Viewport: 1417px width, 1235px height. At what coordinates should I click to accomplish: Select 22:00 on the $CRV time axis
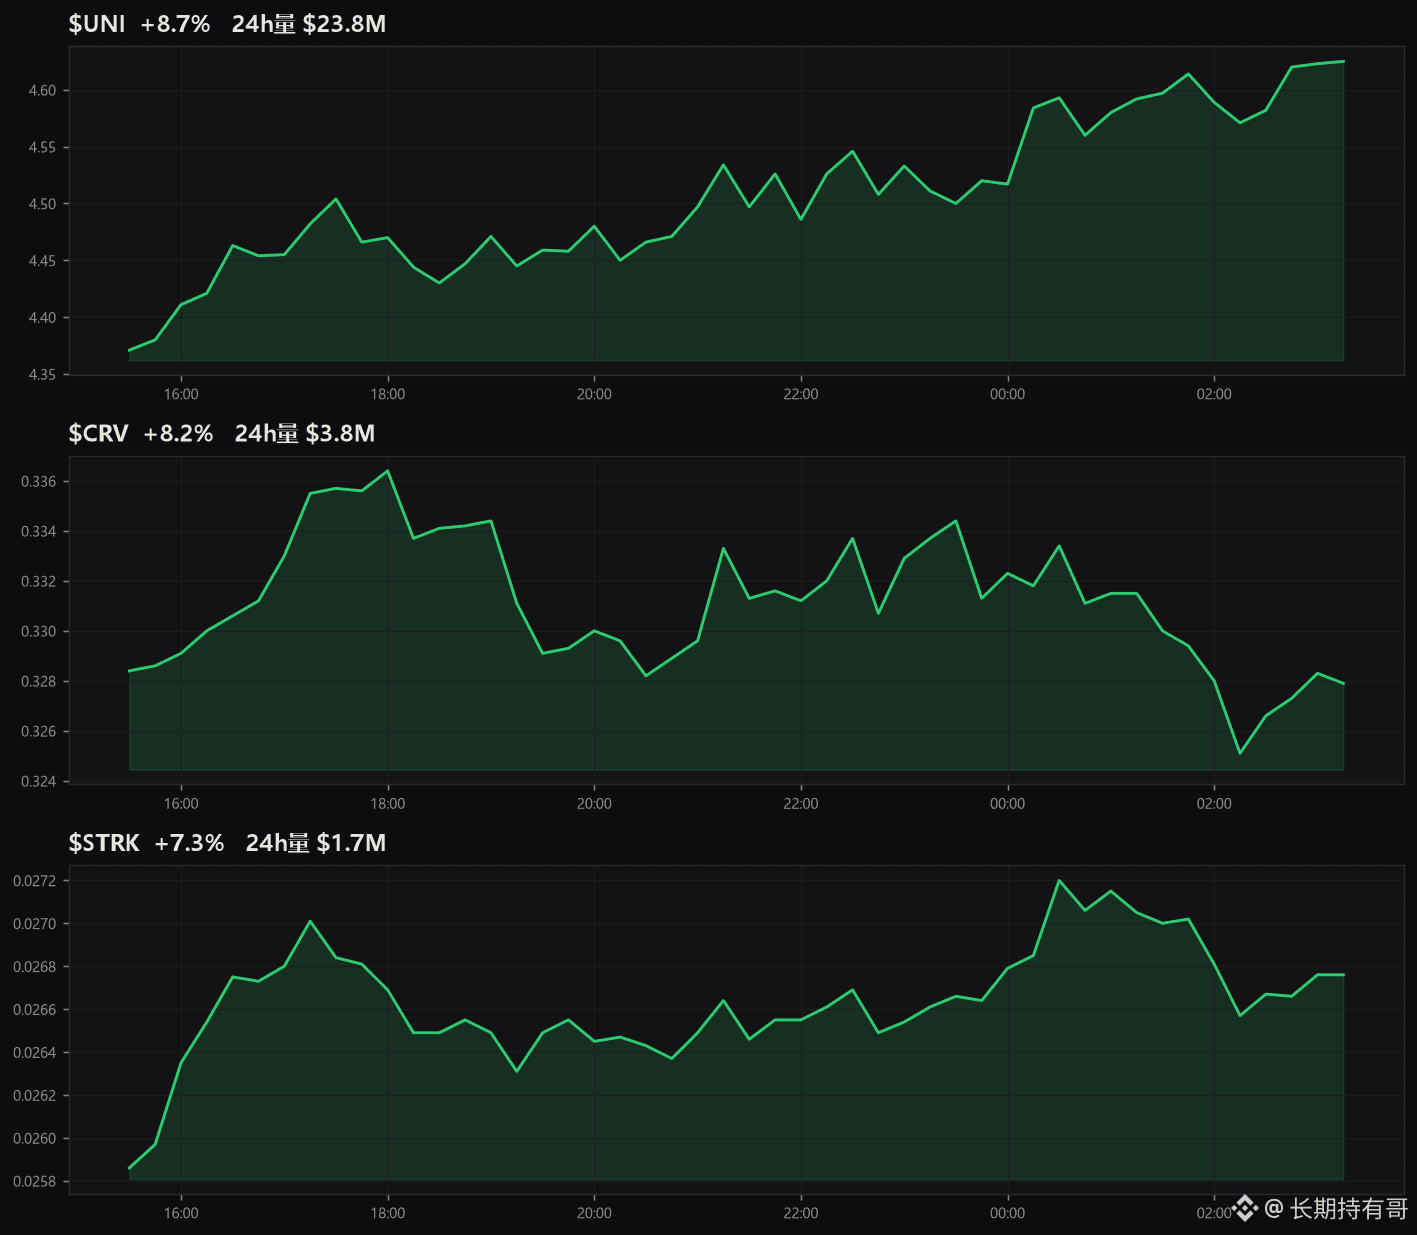[801, 804]
